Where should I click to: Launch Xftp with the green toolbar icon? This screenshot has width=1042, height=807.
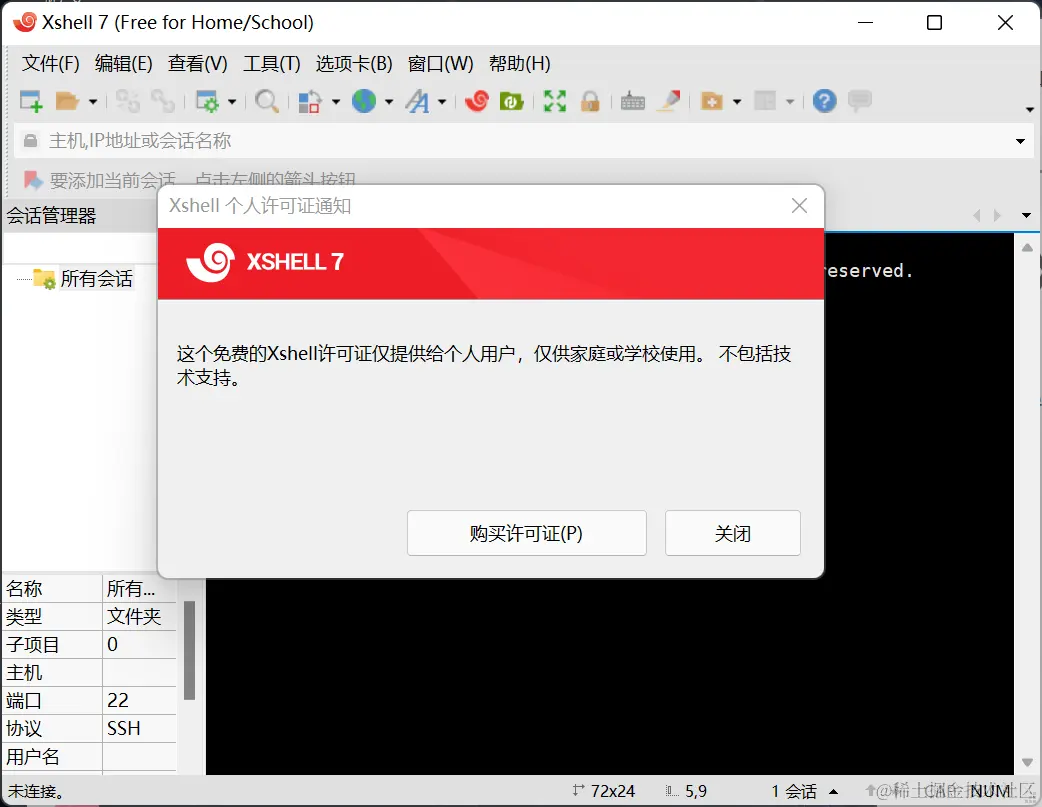point(512,101)
